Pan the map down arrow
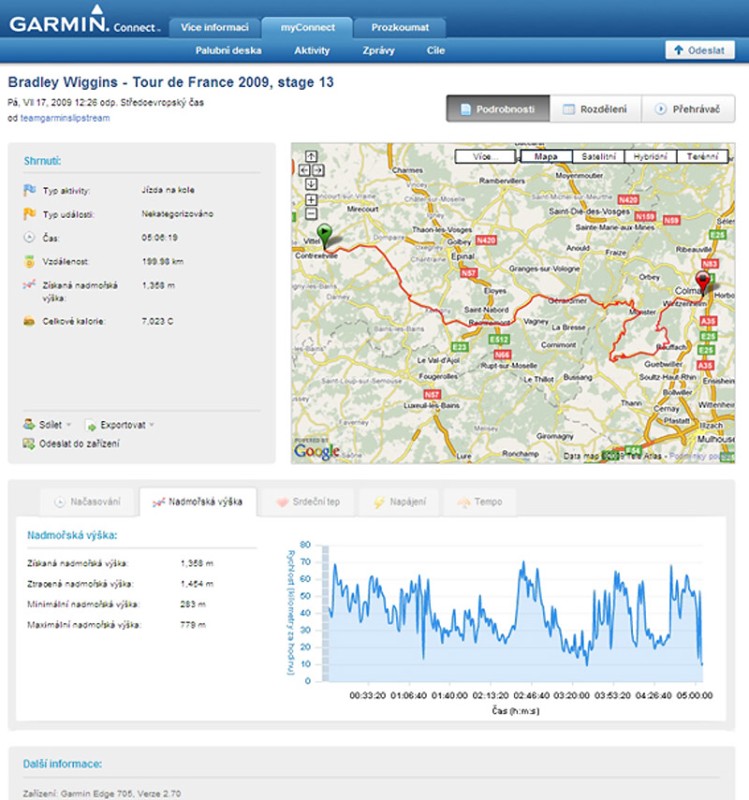The height and width of the screenshot is (800, 749). 311,184
